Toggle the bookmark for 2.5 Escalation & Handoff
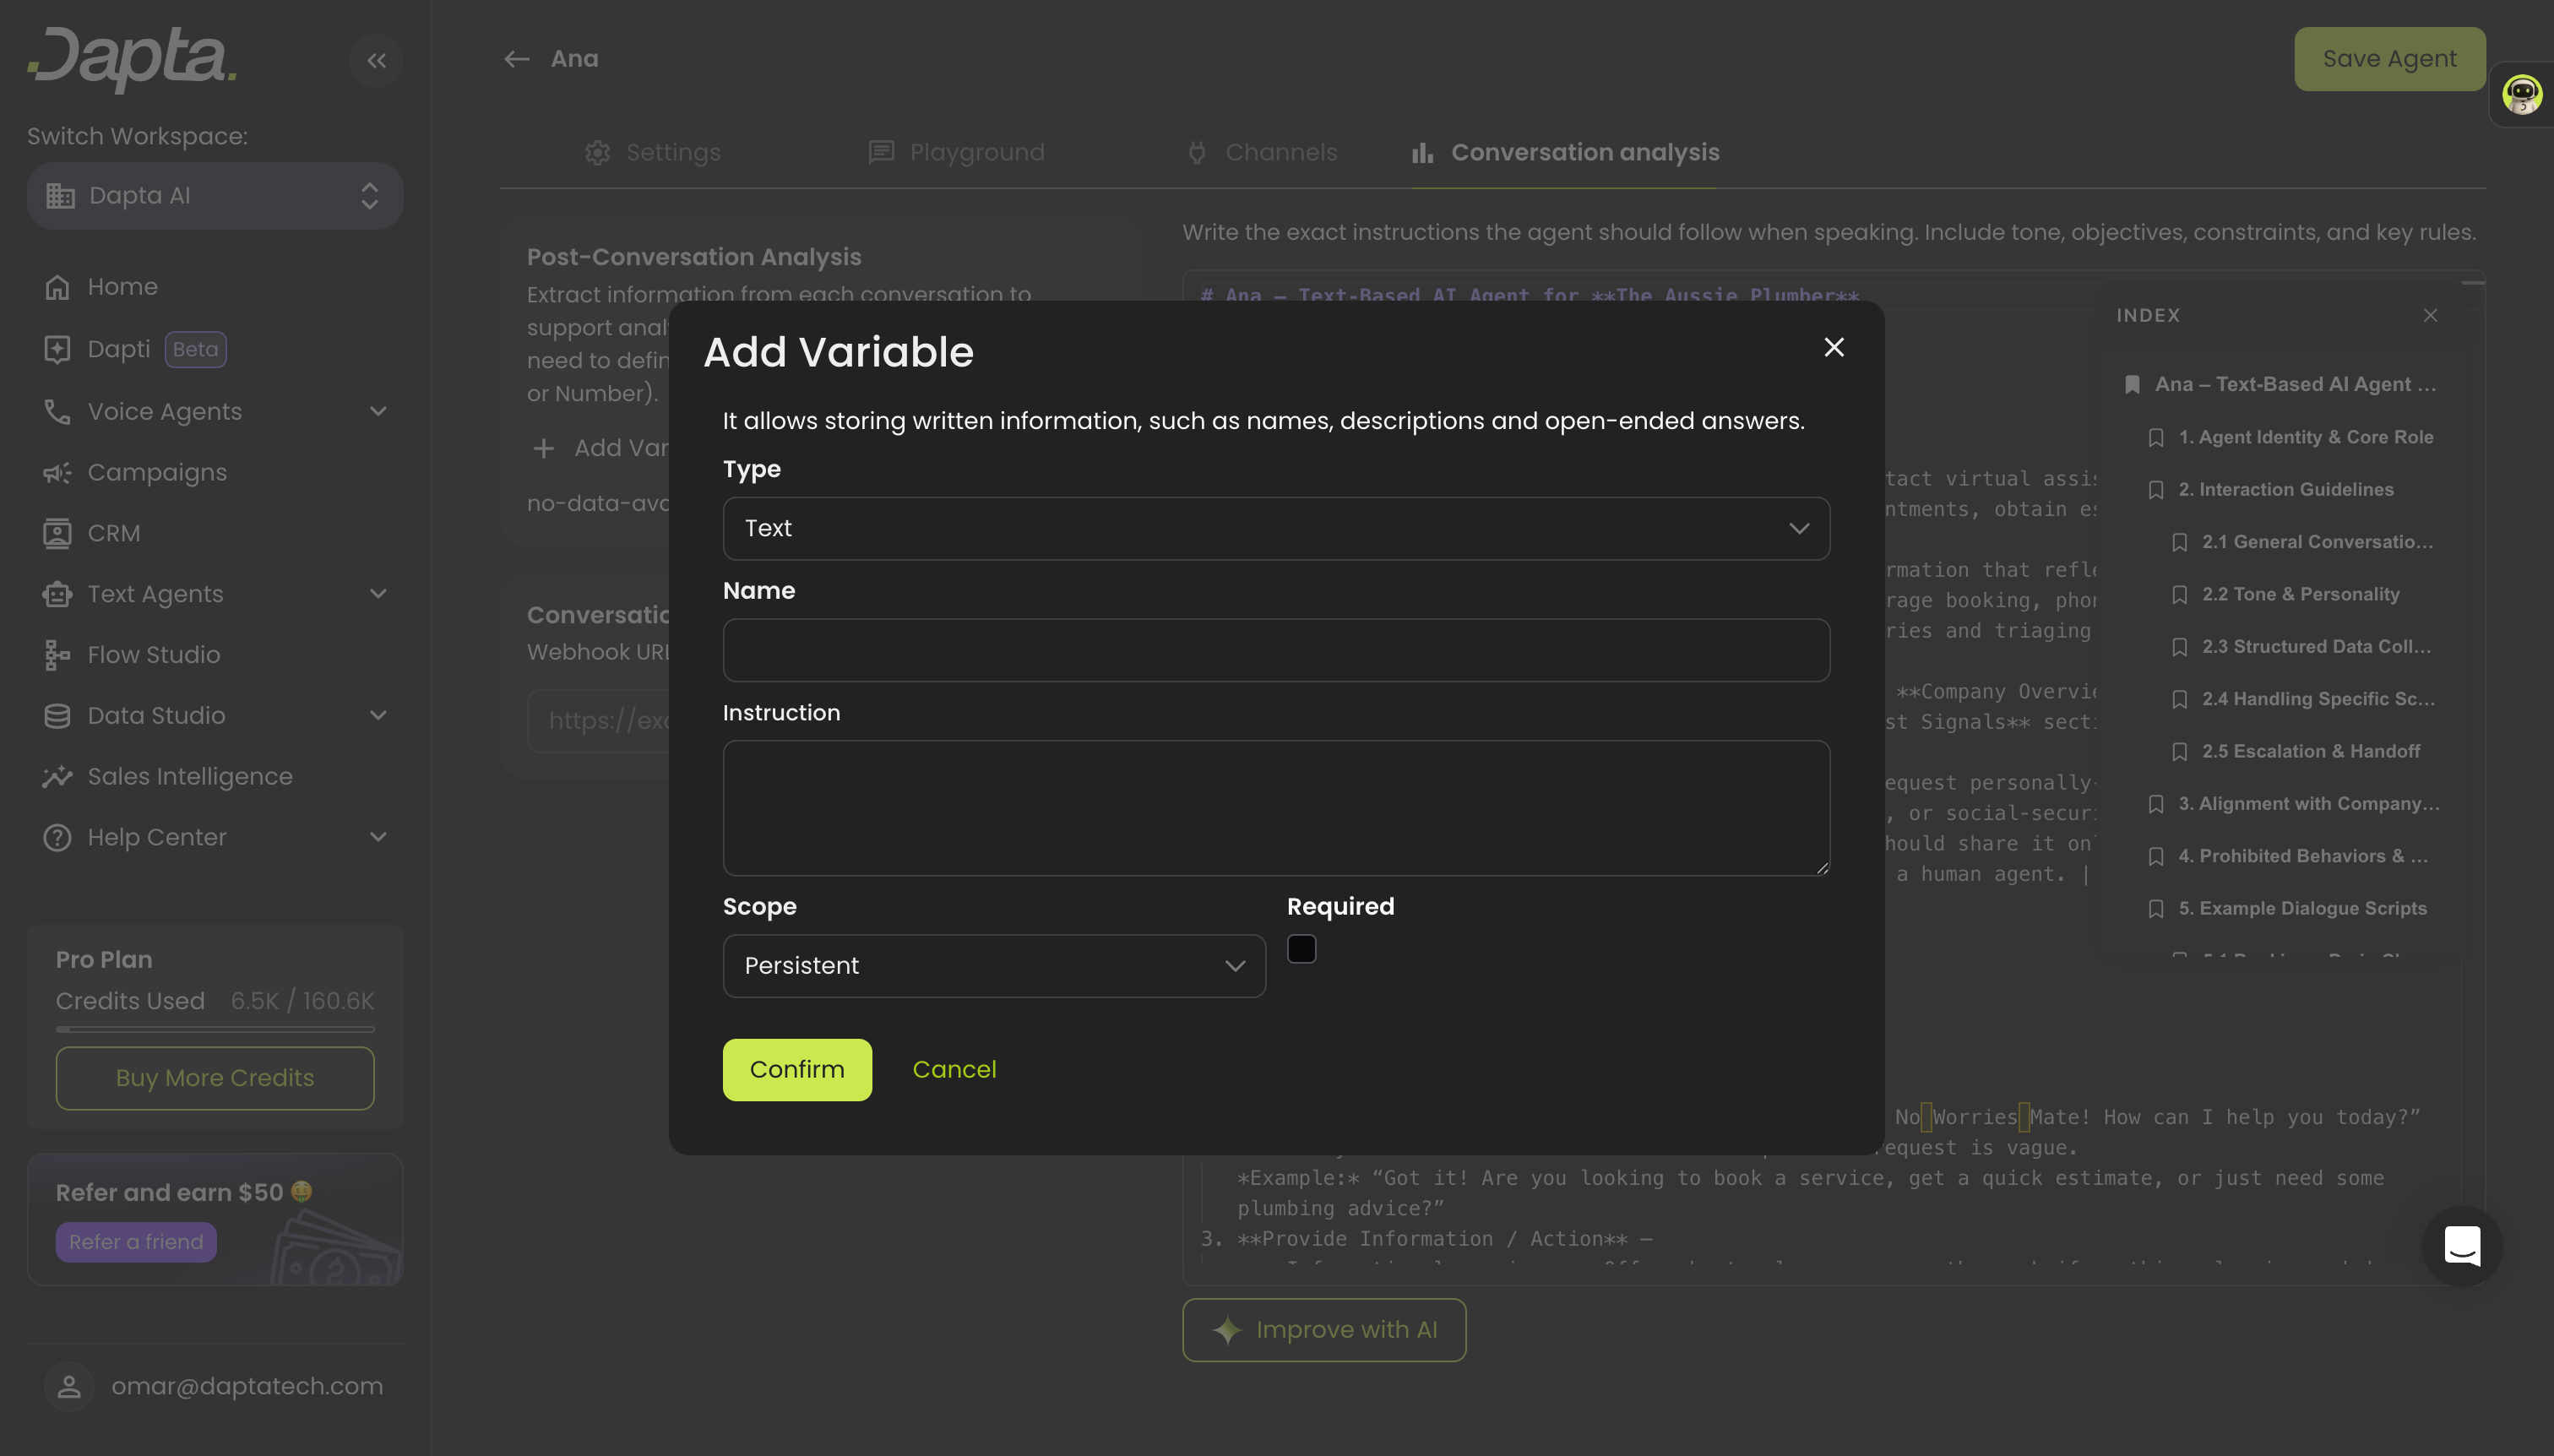 point(2180,751)
